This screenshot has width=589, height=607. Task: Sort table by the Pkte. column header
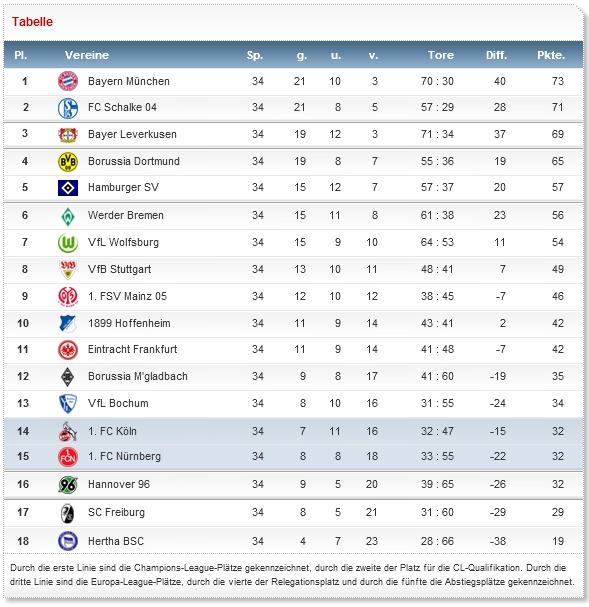pos(551,55)
